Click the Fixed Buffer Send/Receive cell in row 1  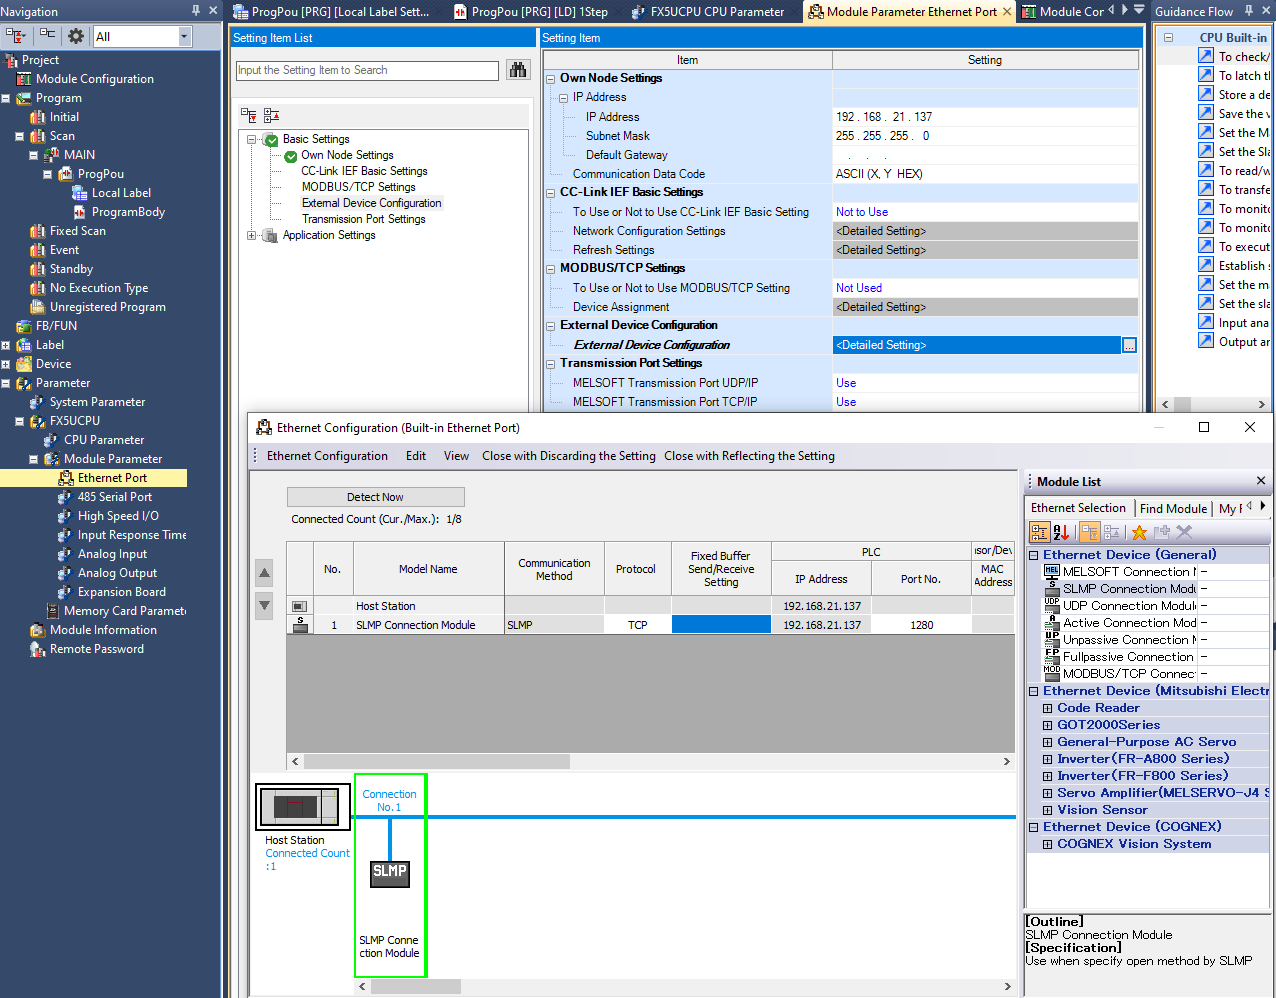[721, 625]
